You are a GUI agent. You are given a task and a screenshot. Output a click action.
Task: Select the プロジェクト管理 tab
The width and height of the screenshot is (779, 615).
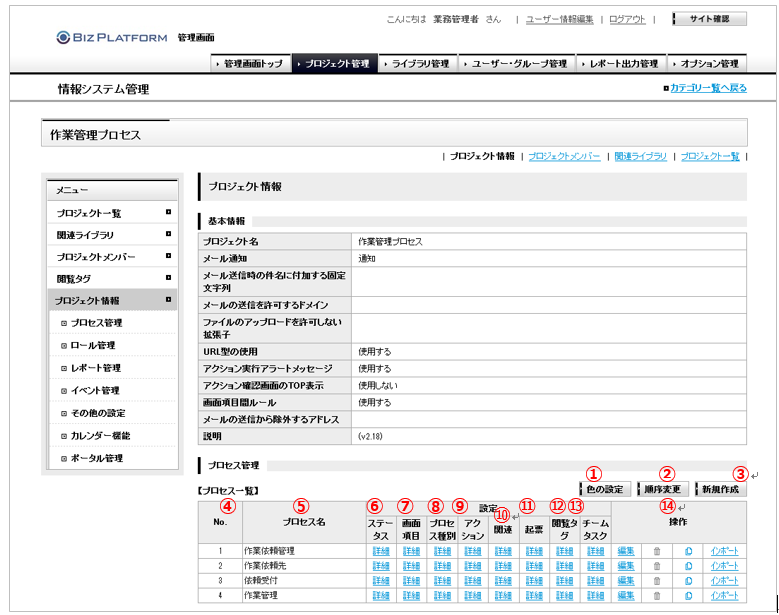pos(335,64)
